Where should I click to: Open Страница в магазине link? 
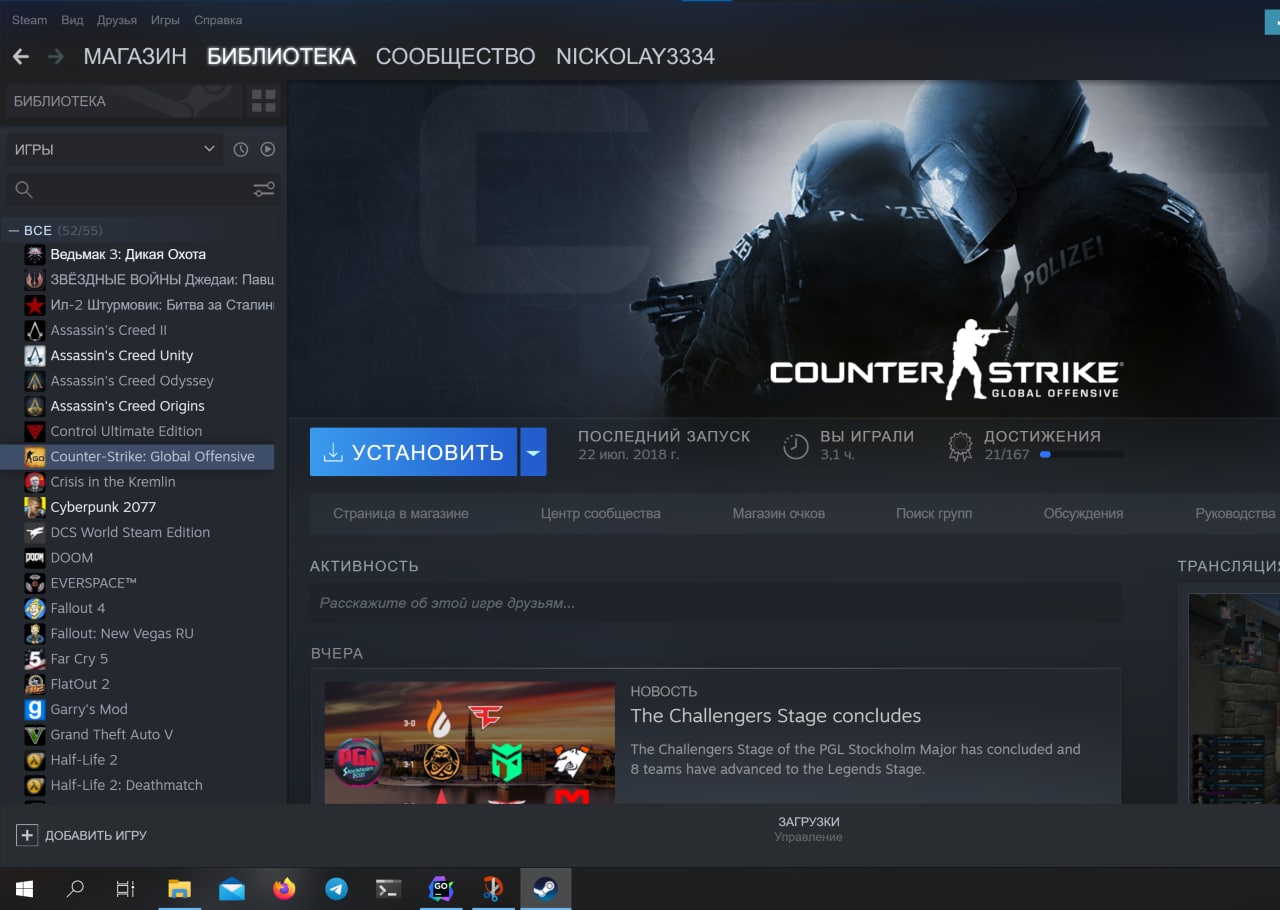401,513
